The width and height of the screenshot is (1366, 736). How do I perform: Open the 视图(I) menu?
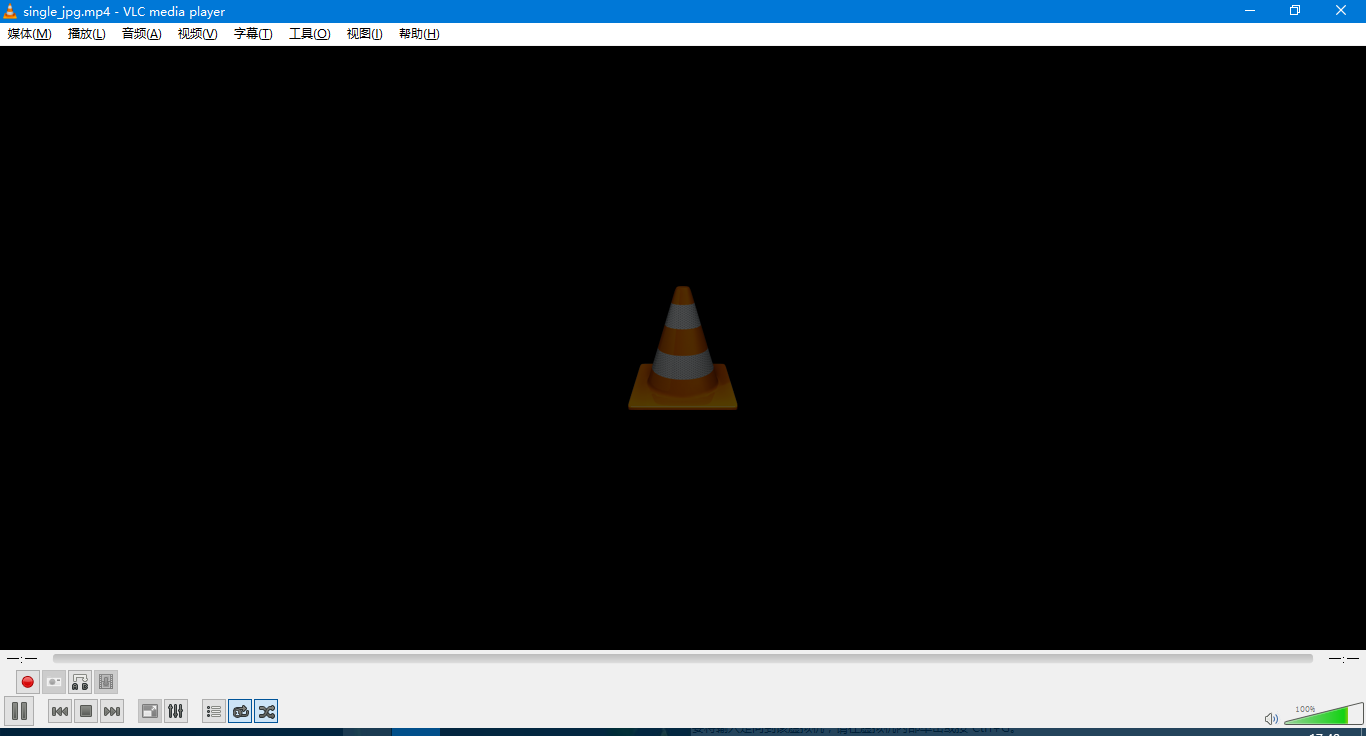pos(365,34)
